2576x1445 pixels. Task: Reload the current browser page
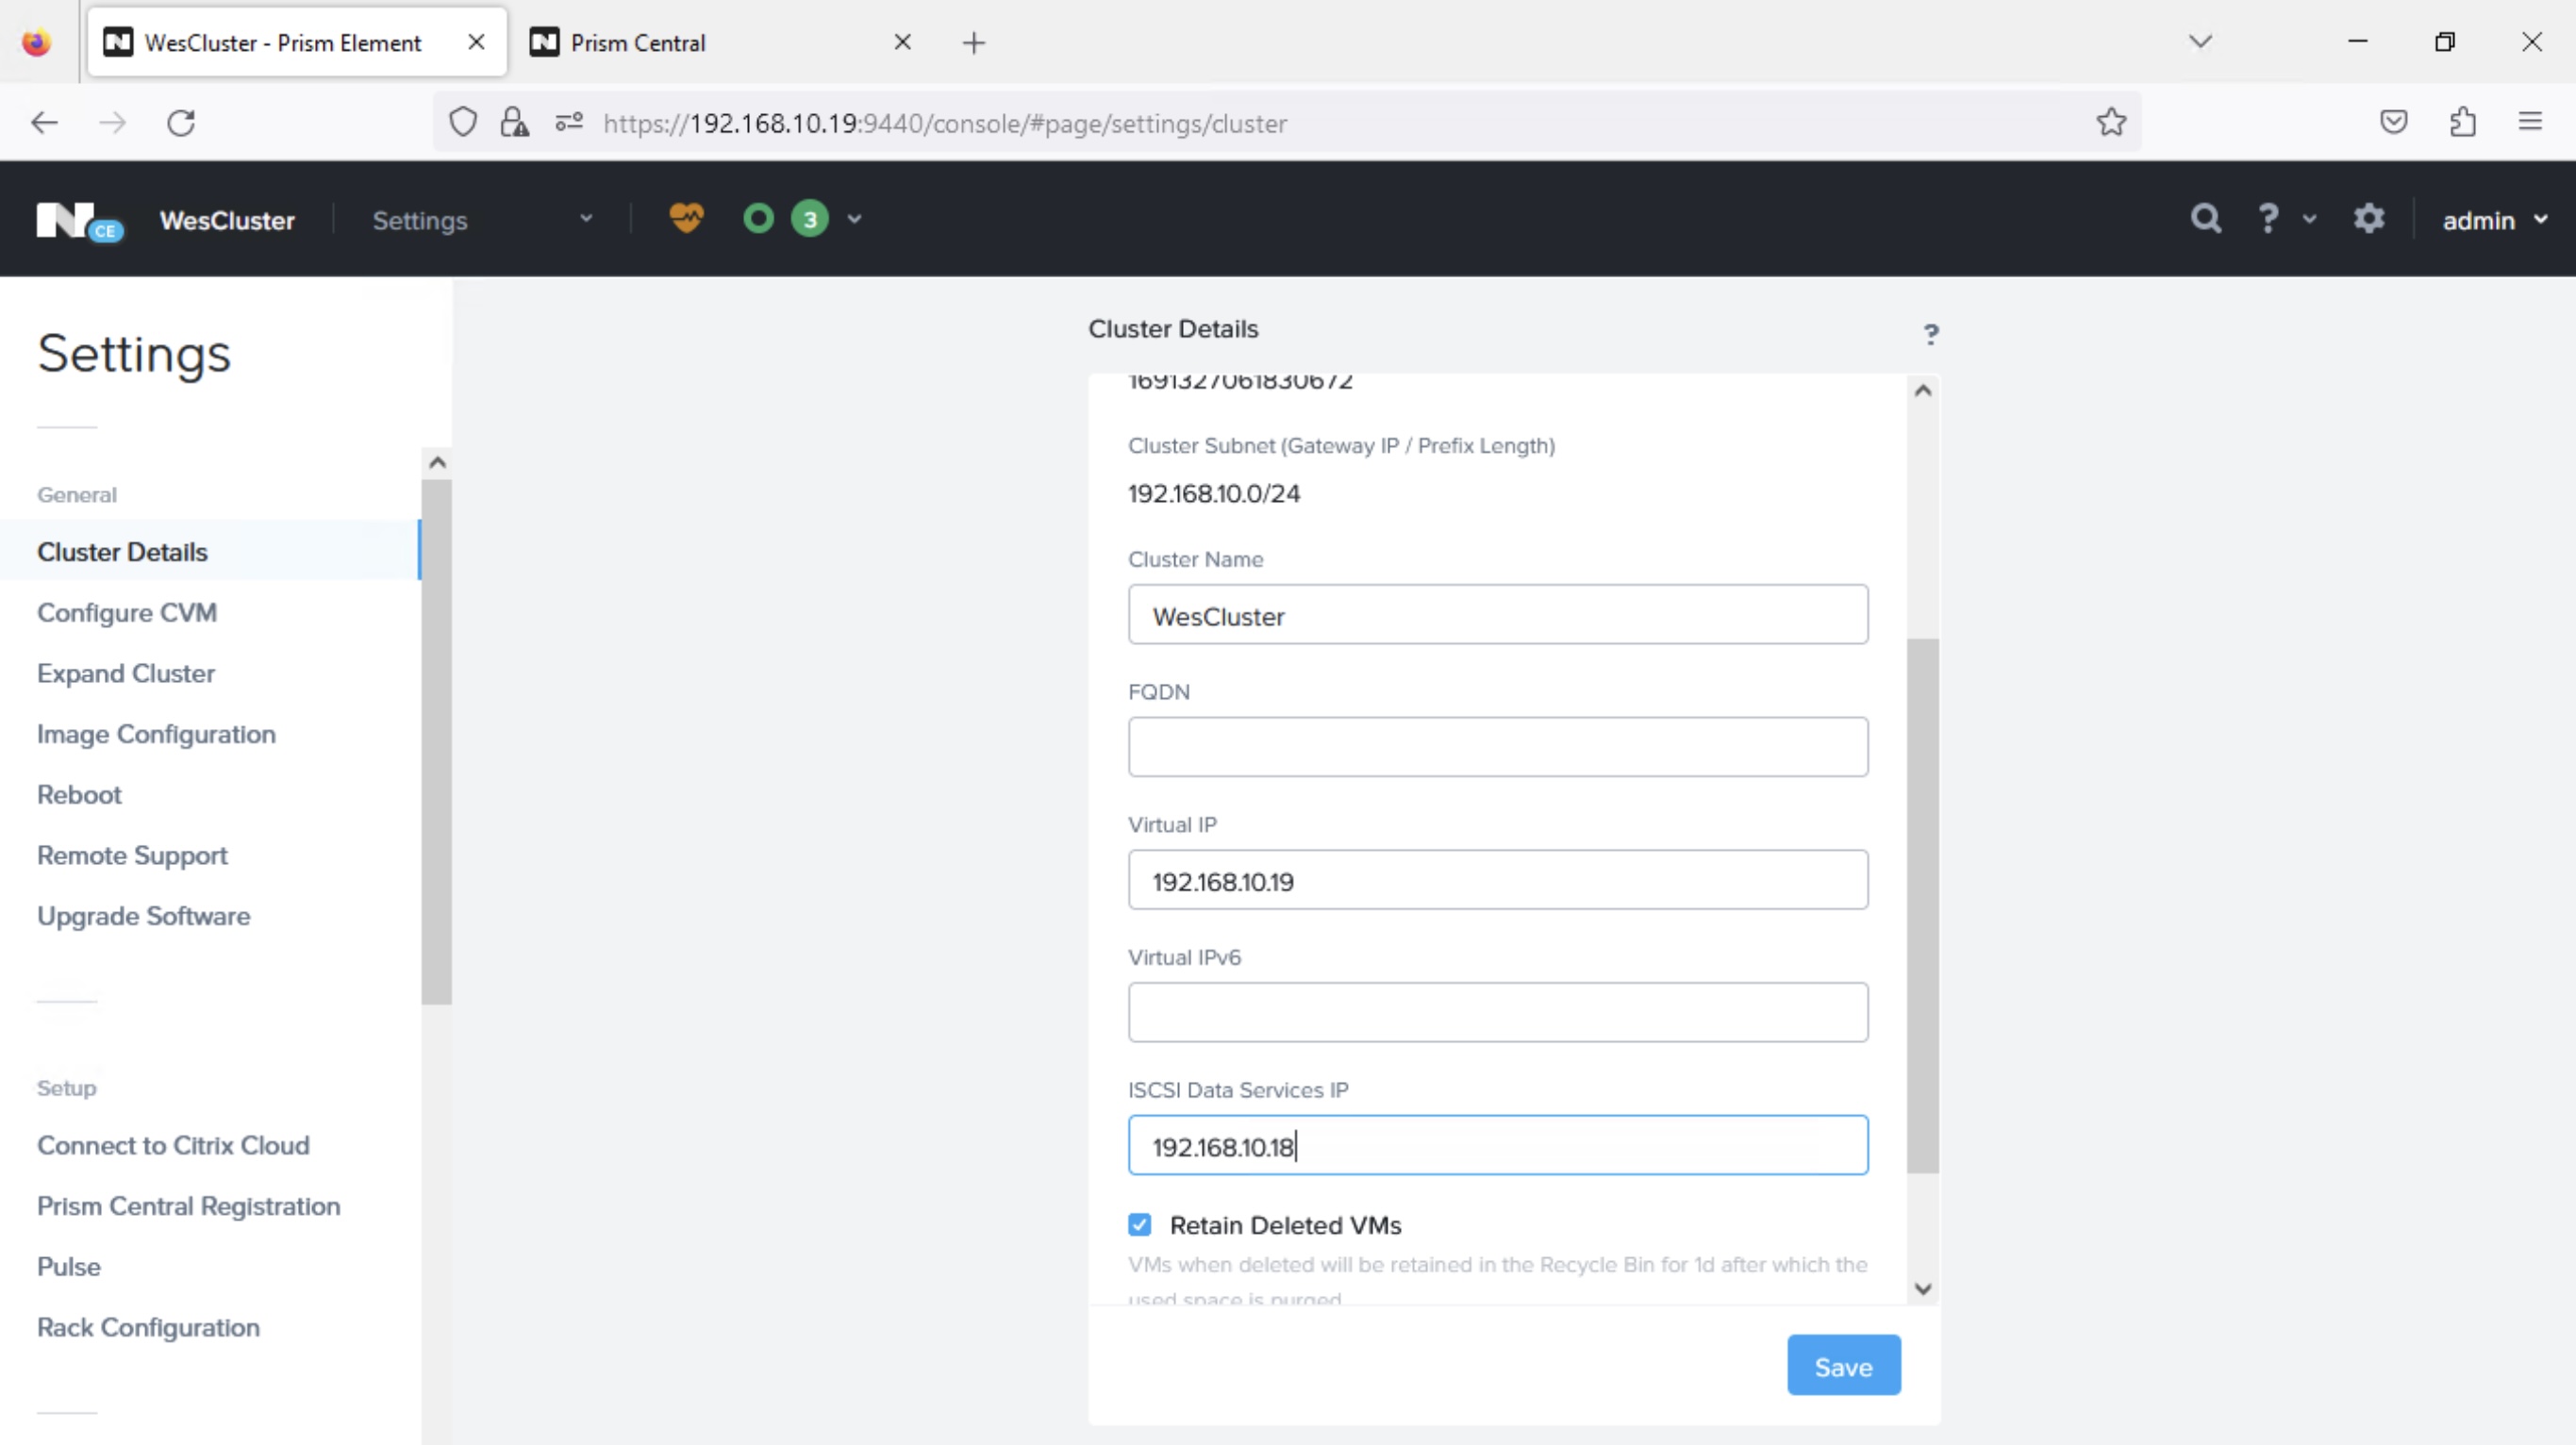181,123
